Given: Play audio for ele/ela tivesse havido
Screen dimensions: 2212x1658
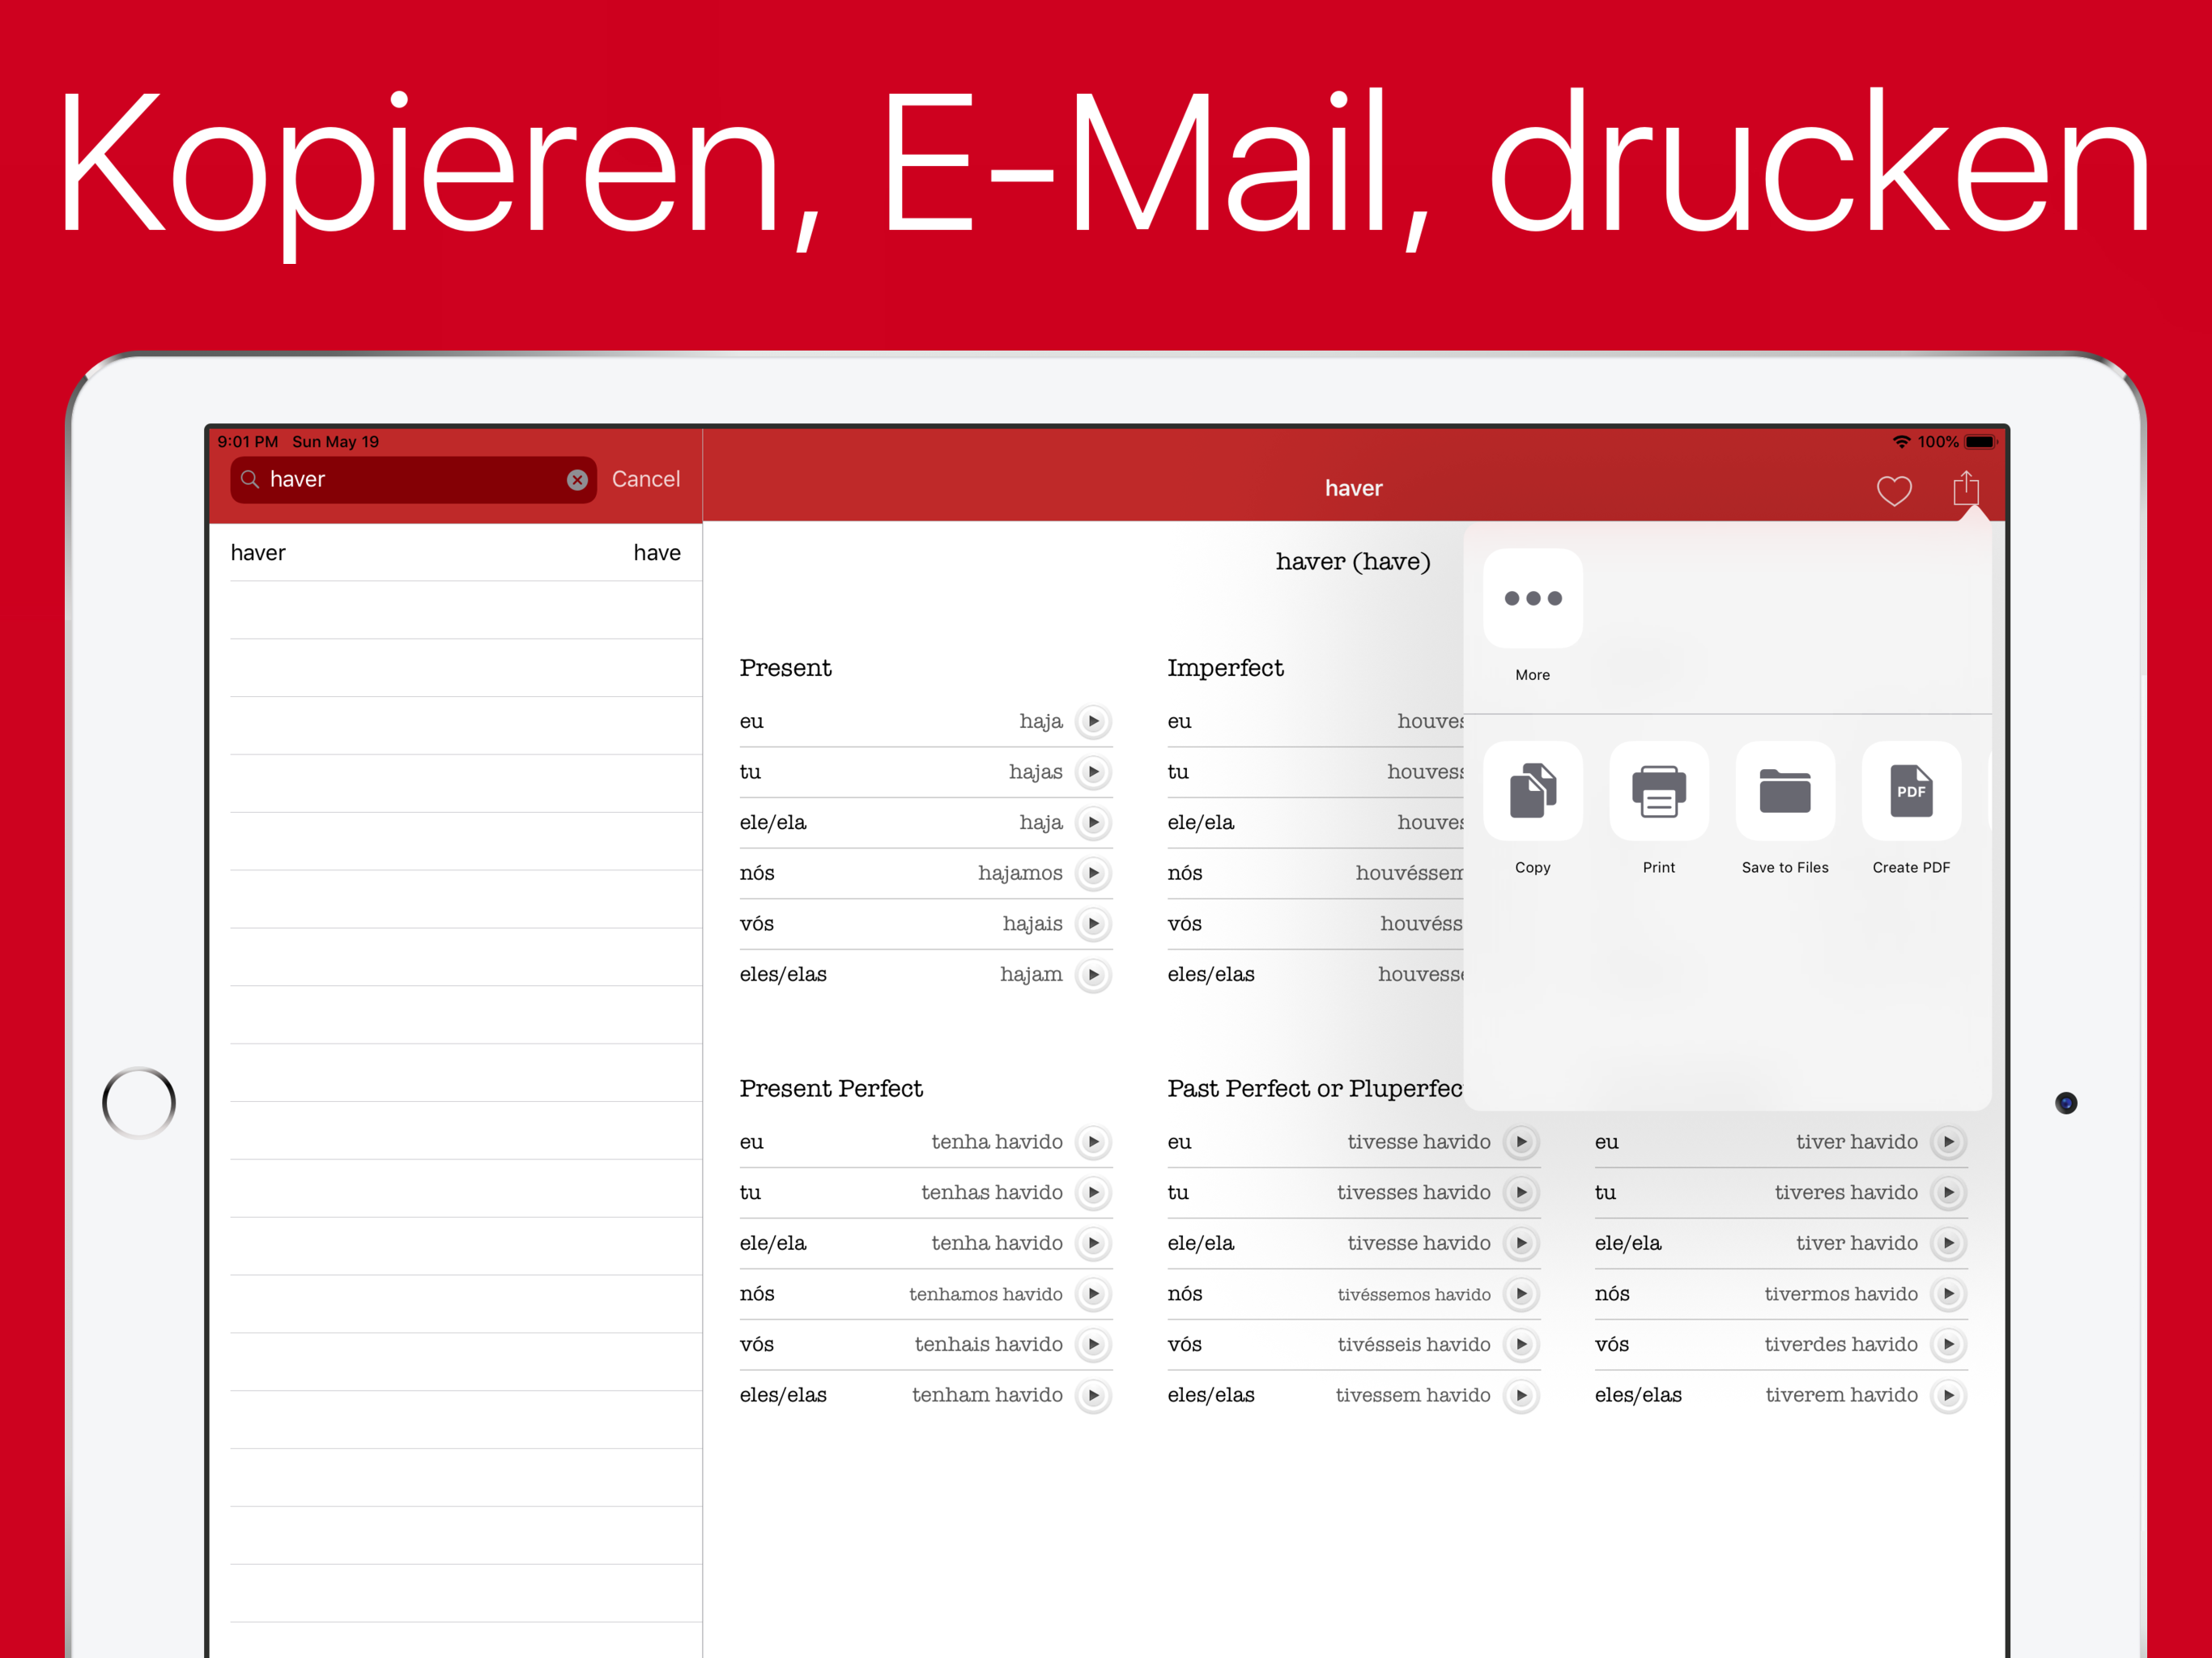Looking at the screenshot, I should [1521, 1243].
